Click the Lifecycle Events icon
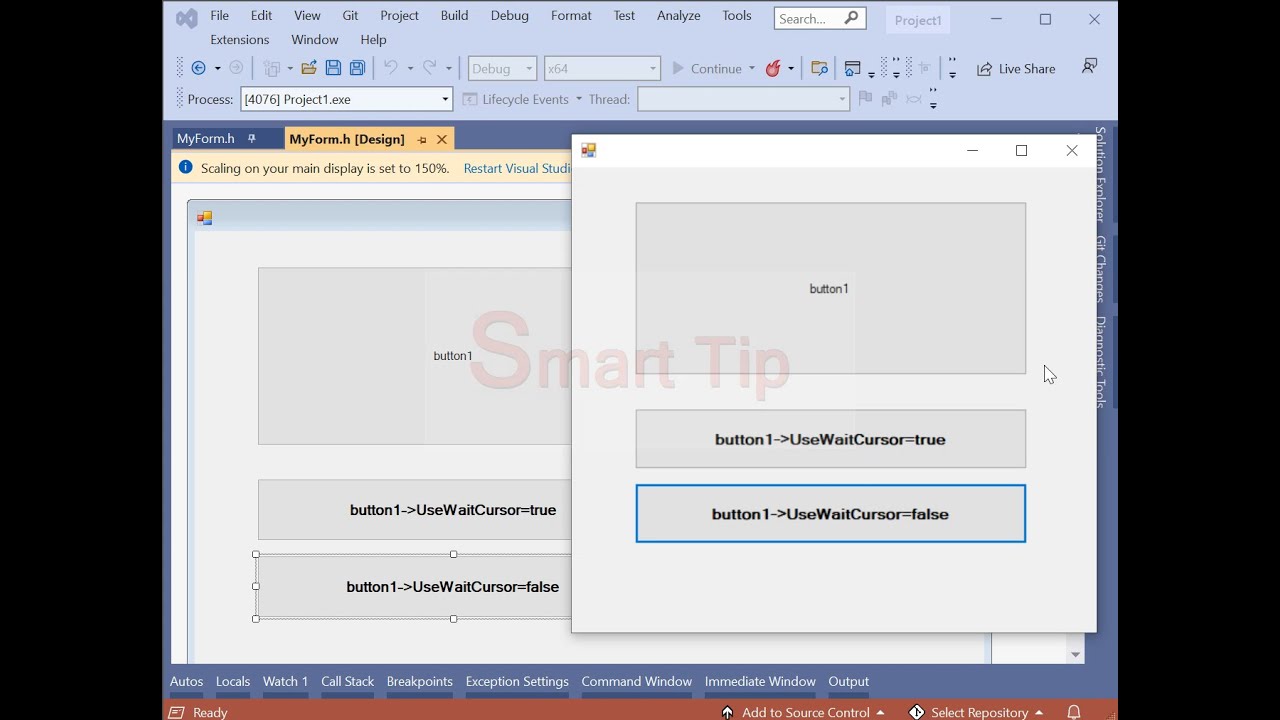This screenshot has width=1280, height=720. (470, 99)
